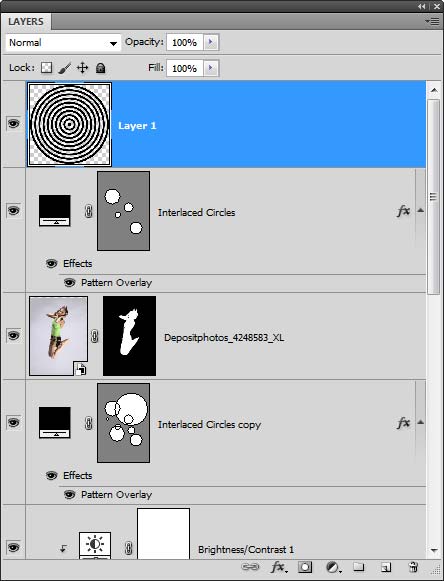Click mask link chain on Depositphotos layer
The image size is (444, 581).
pyautogui.click(x=95, y=336)
